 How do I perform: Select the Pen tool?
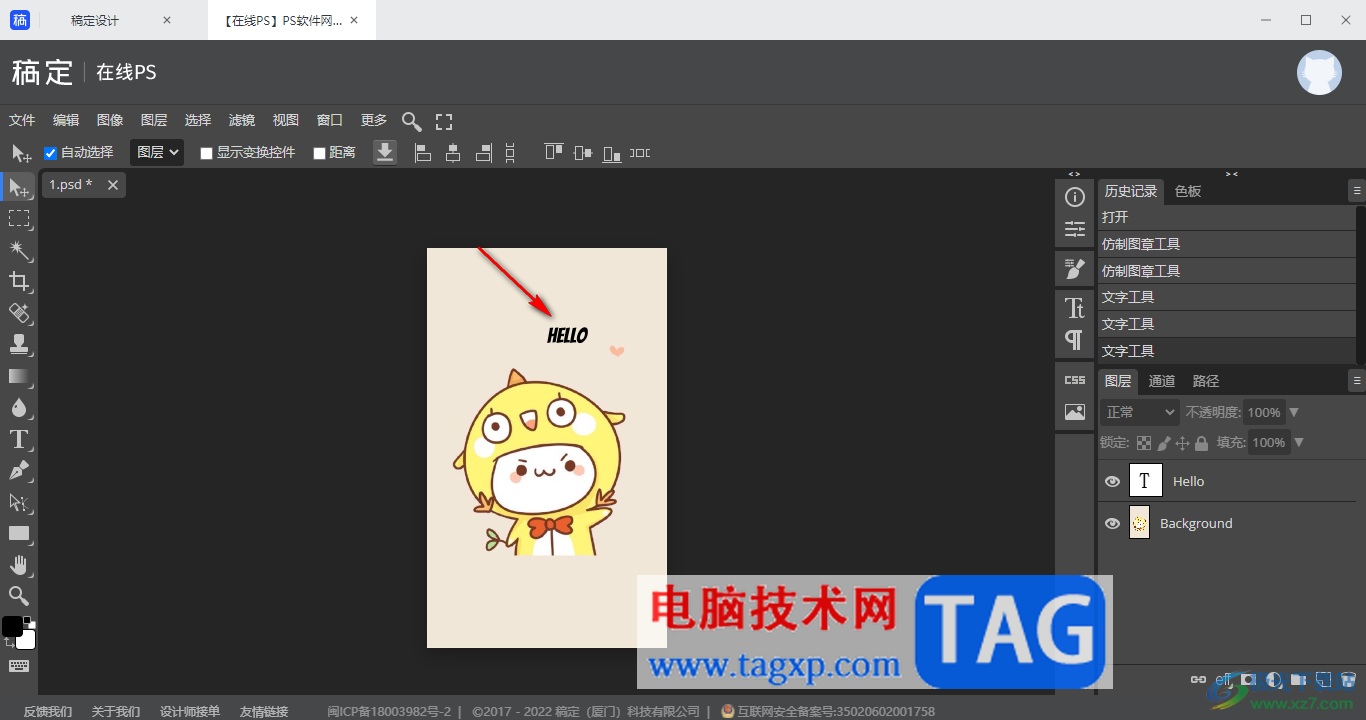point(19,470)
